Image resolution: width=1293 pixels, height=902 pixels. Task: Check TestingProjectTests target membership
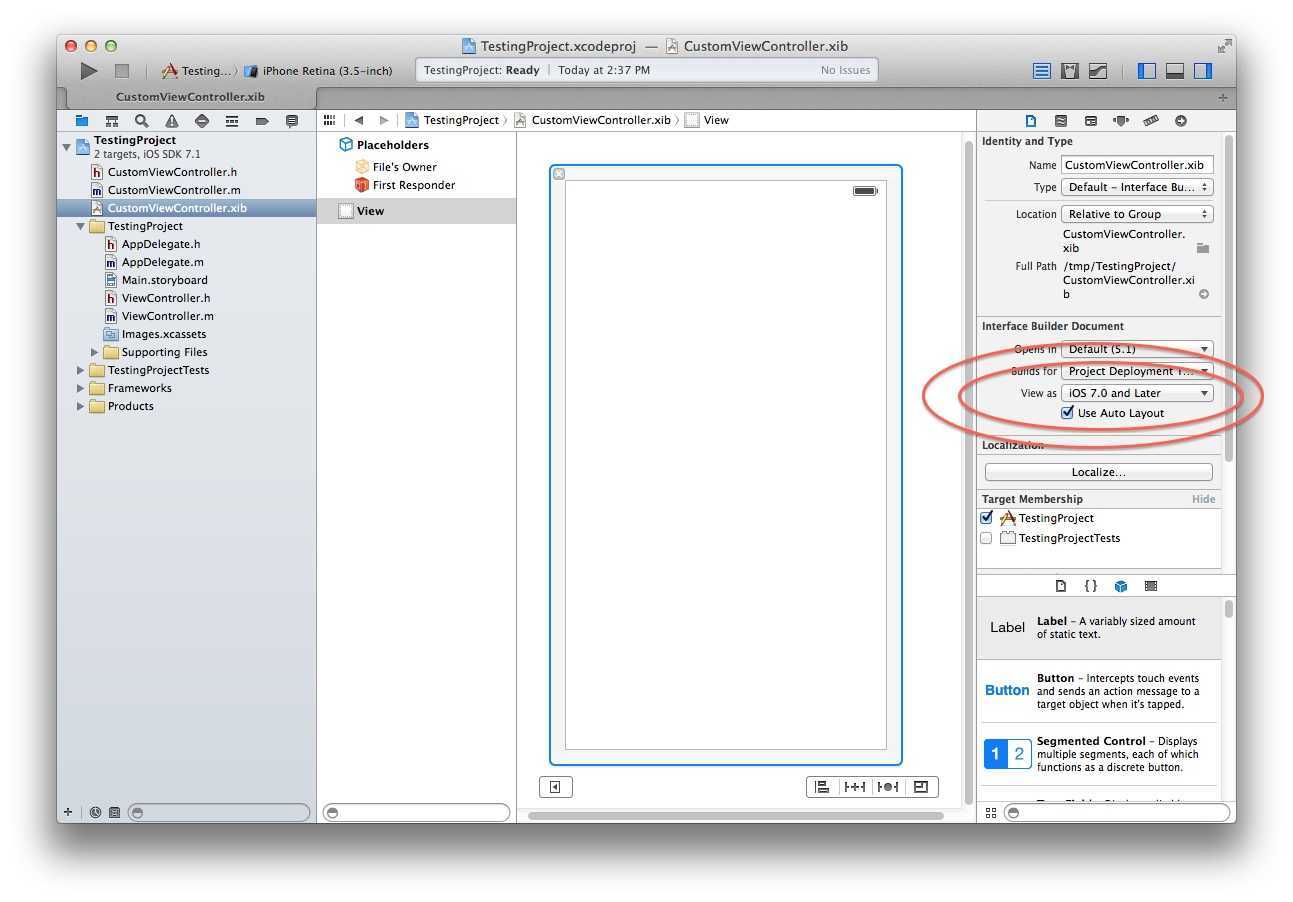click(x=987, y=538)
